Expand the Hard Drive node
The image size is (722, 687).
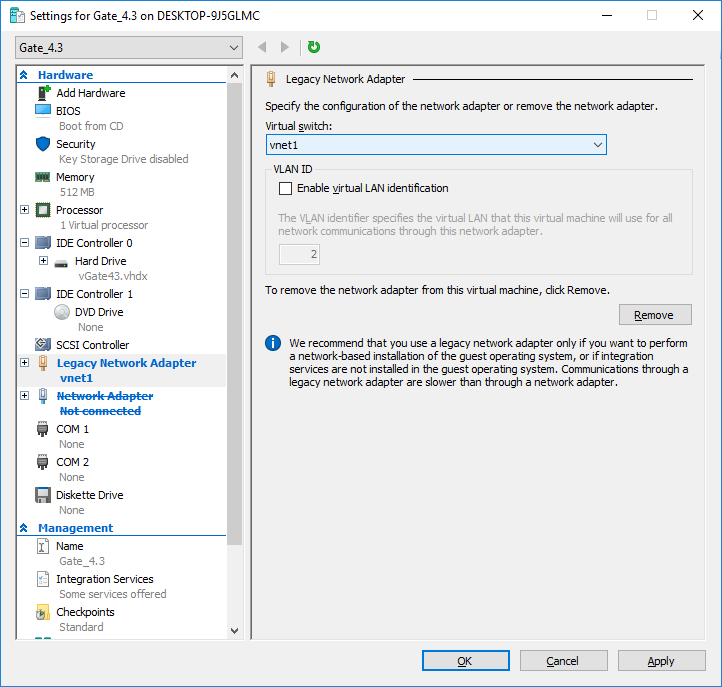[43, 261]
